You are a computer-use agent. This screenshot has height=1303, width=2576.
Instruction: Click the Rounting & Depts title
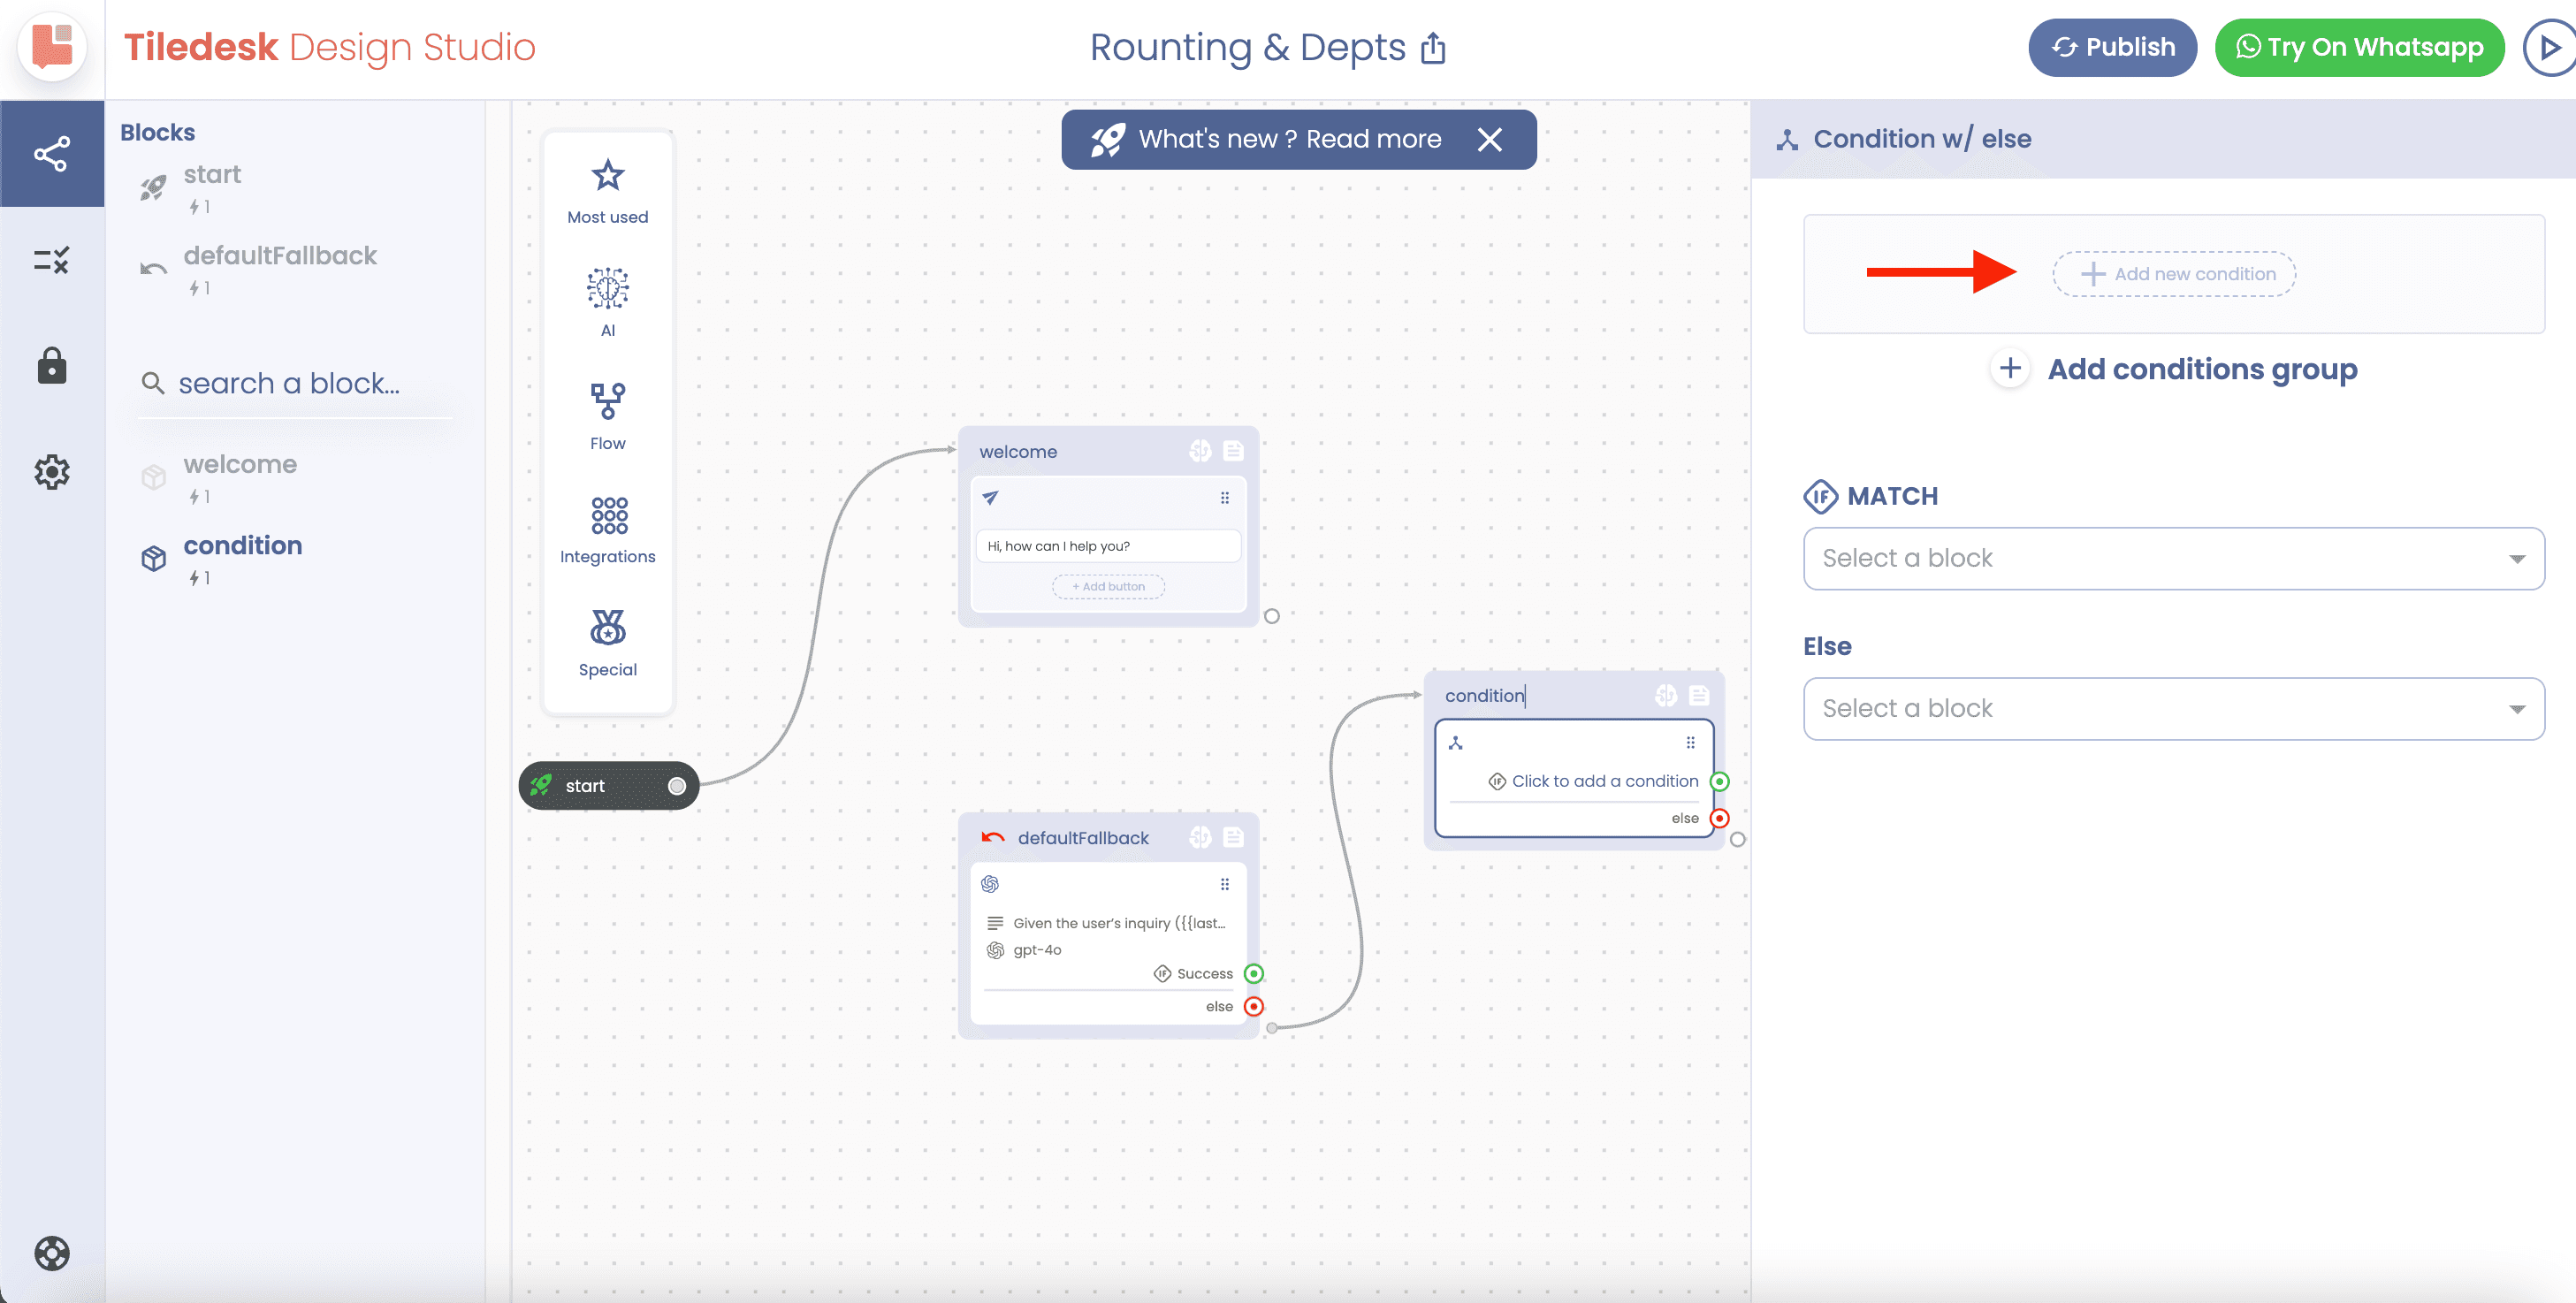pos(1247,47)
